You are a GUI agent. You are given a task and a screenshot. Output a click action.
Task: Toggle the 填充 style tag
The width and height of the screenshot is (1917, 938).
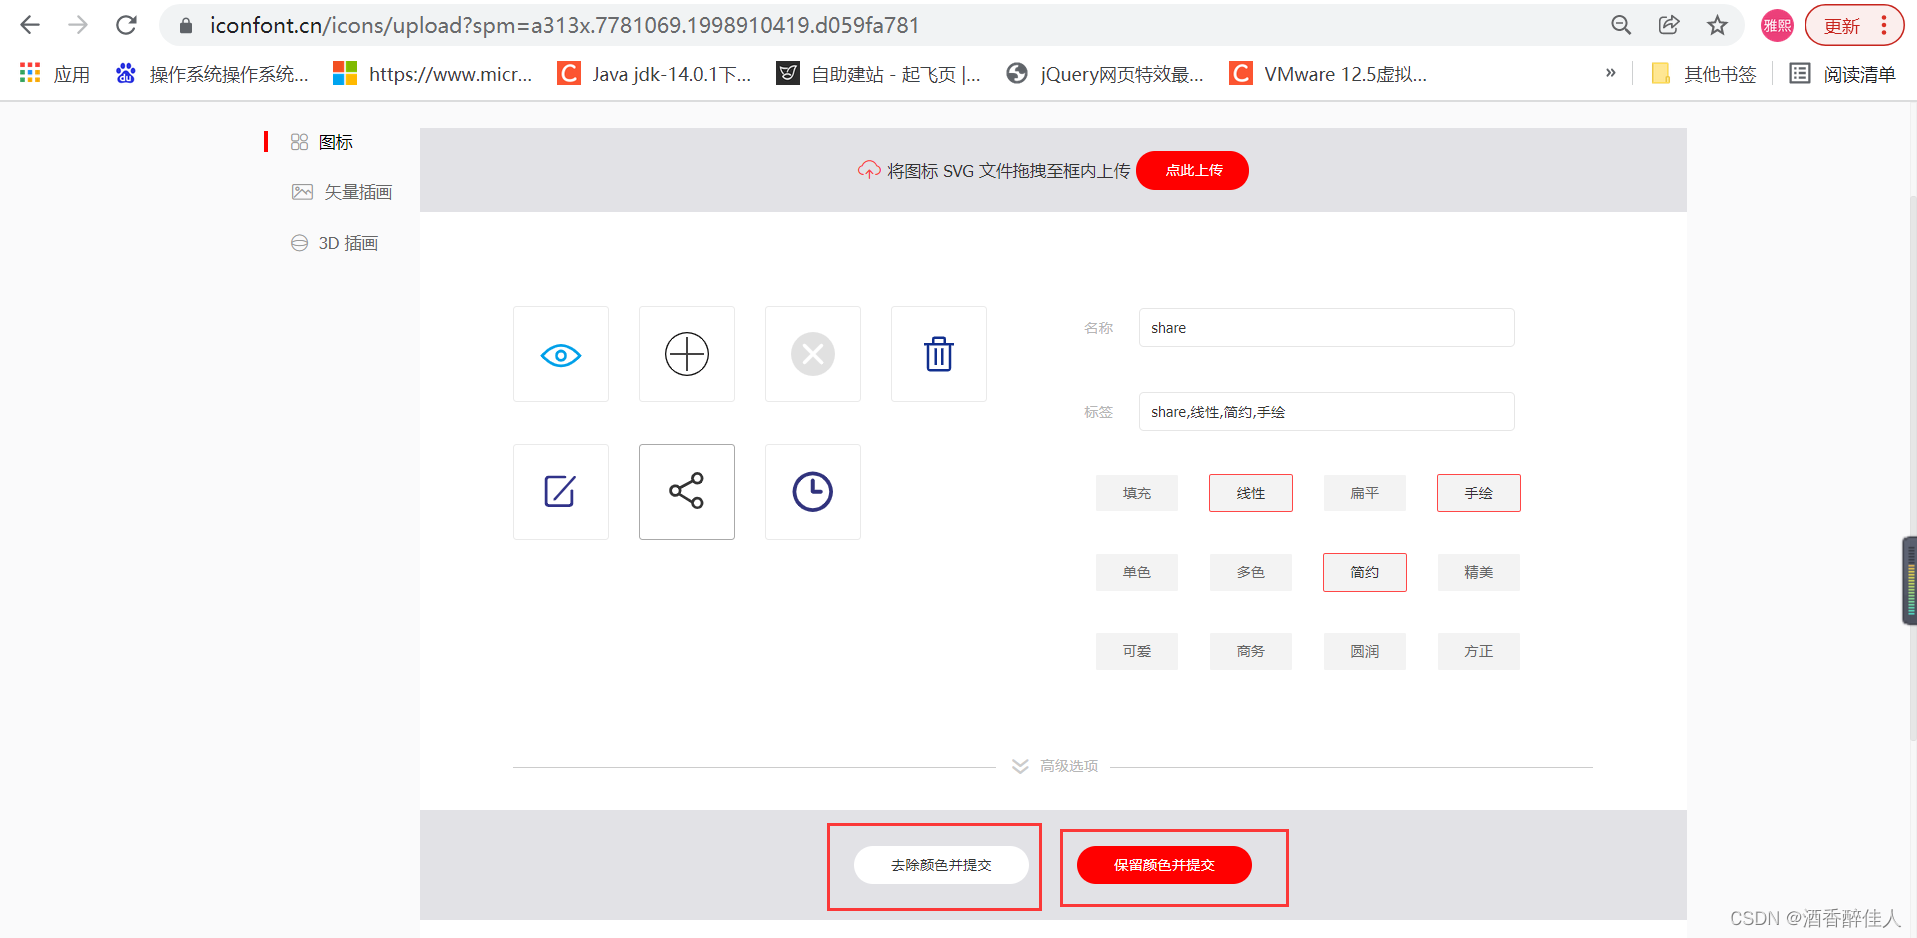(1137, 493)
